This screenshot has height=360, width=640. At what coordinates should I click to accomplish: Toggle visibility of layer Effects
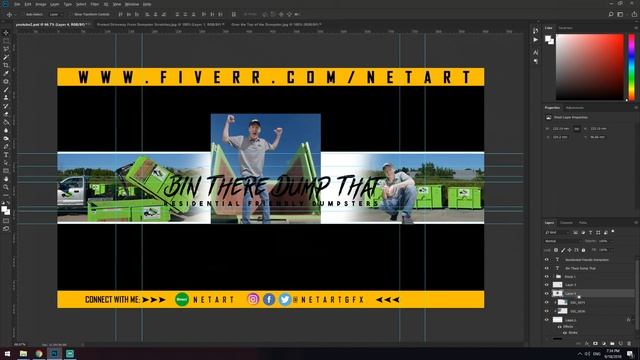pyautogui.click(x=560, y=327)
